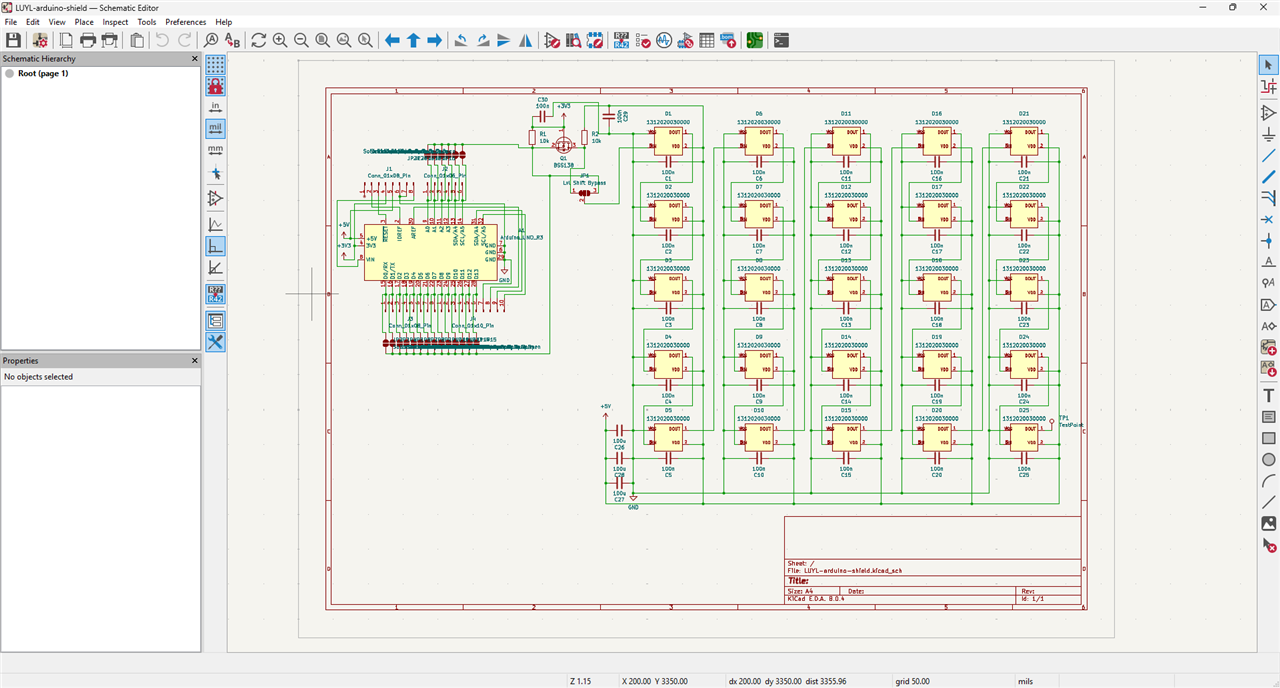Select the Add Power Symbol tool

(x=1268, y=134)
